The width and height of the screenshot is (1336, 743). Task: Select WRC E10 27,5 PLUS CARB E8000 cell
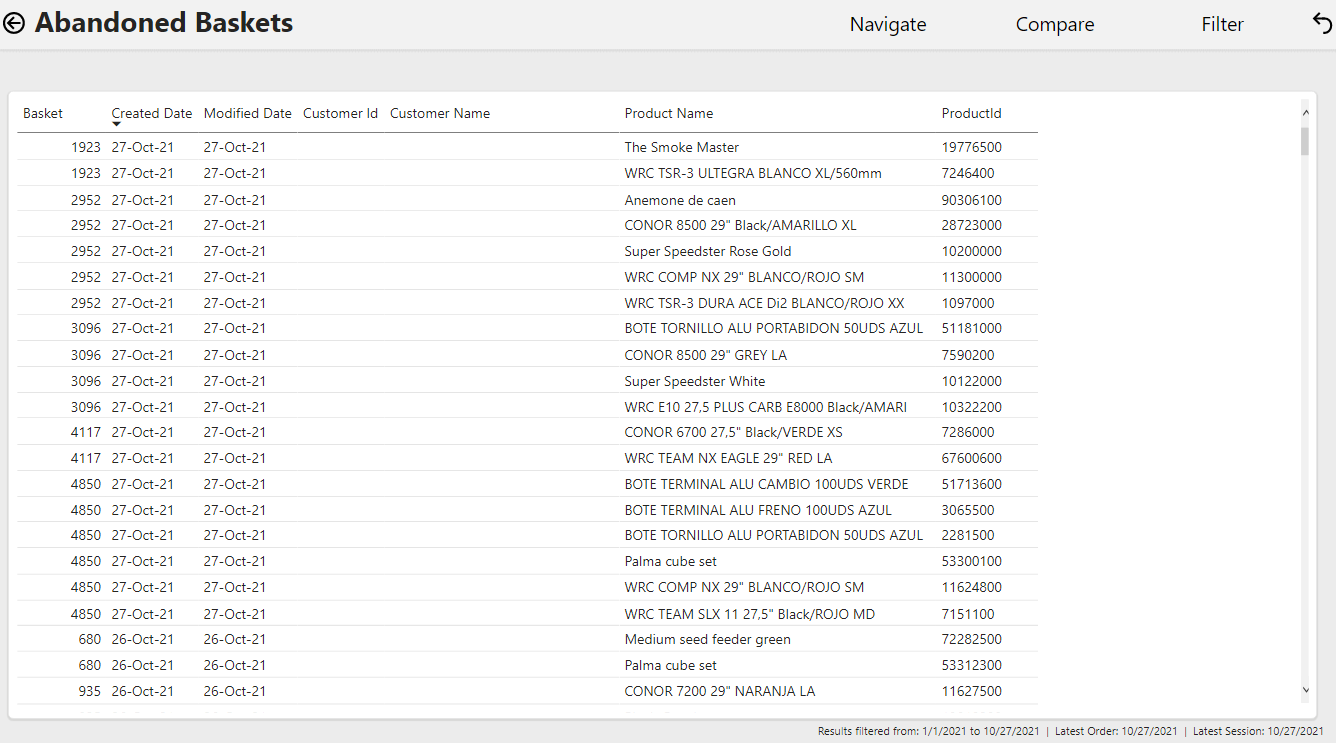[x=766, y=407]
